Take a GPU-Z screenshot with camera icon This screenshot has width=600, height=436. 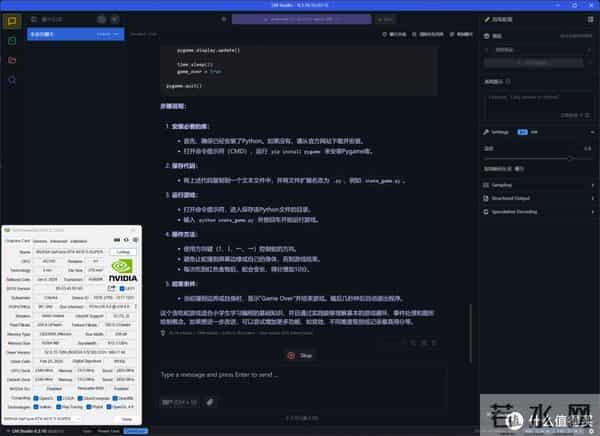pyautogui.click(x=117, y=240)
